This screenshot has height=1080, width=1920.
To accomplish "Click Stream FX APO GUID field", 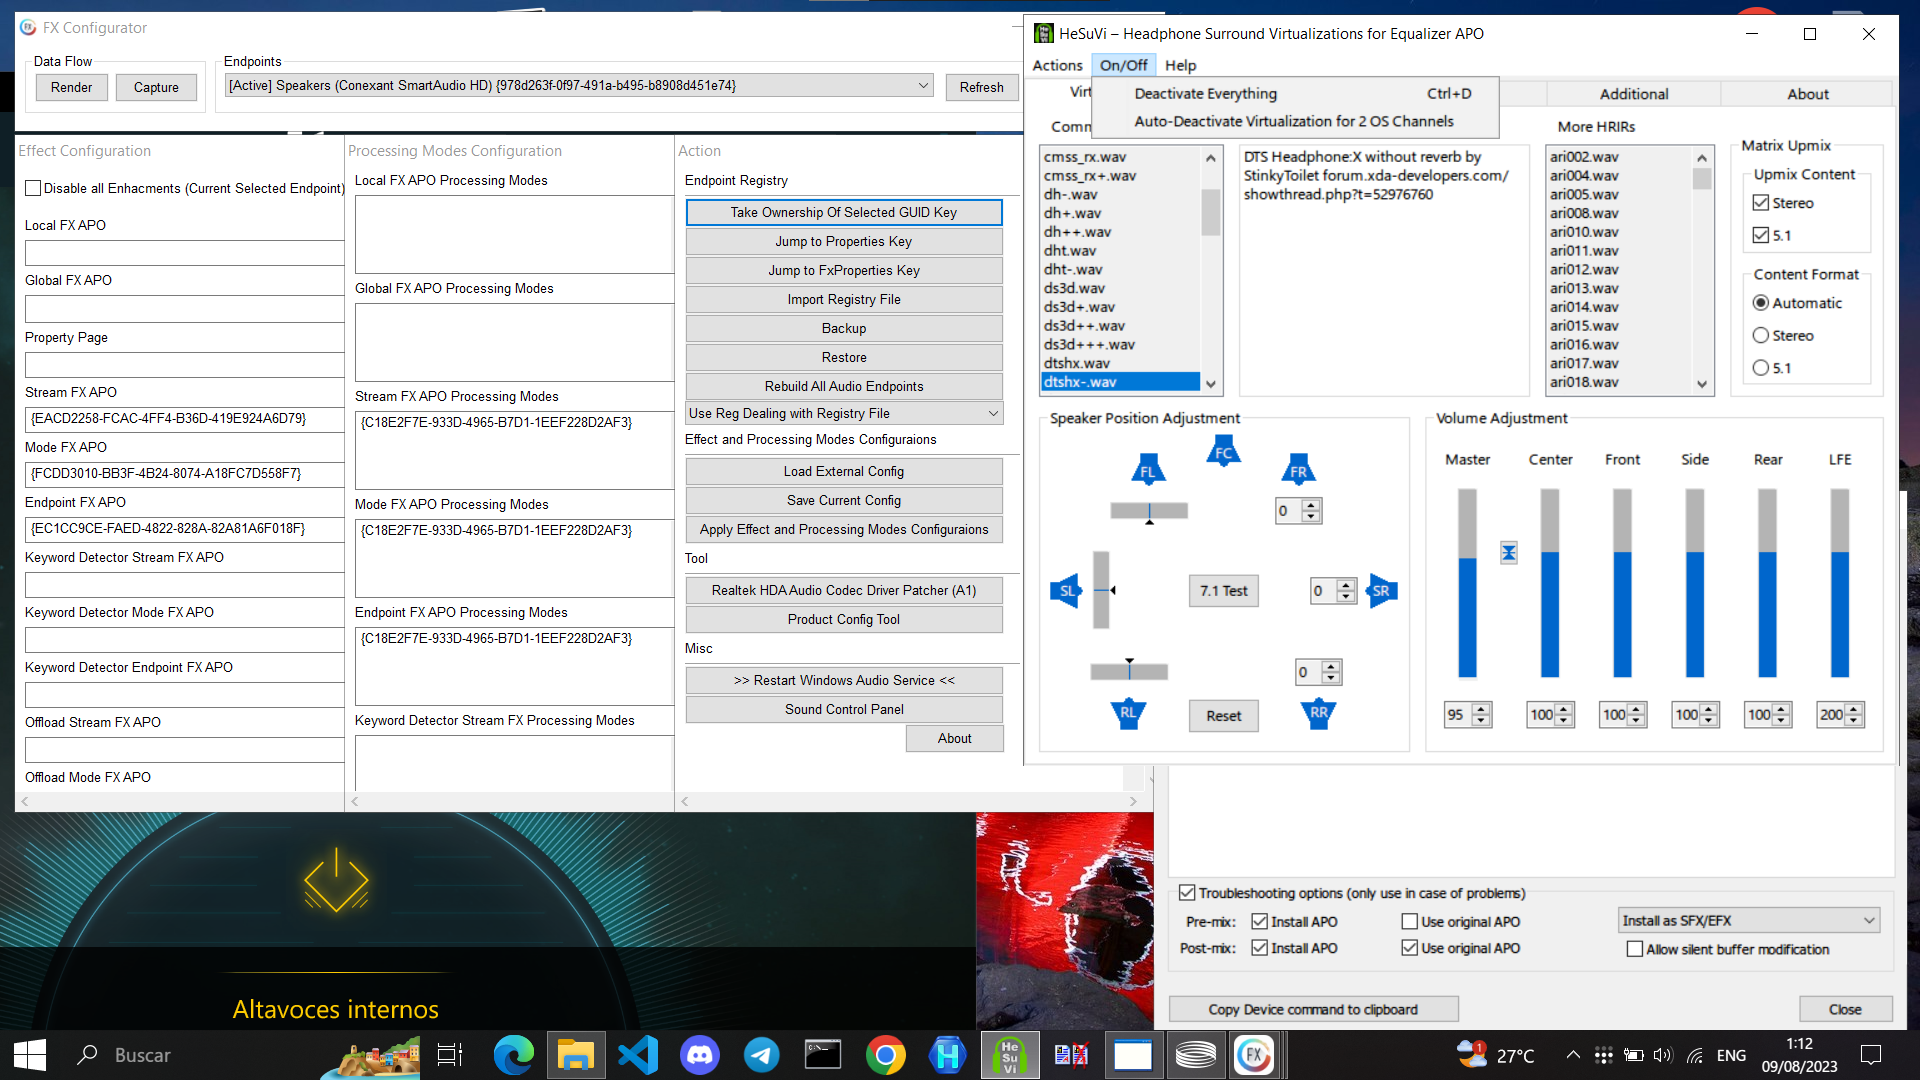I will tap(184, 419).
